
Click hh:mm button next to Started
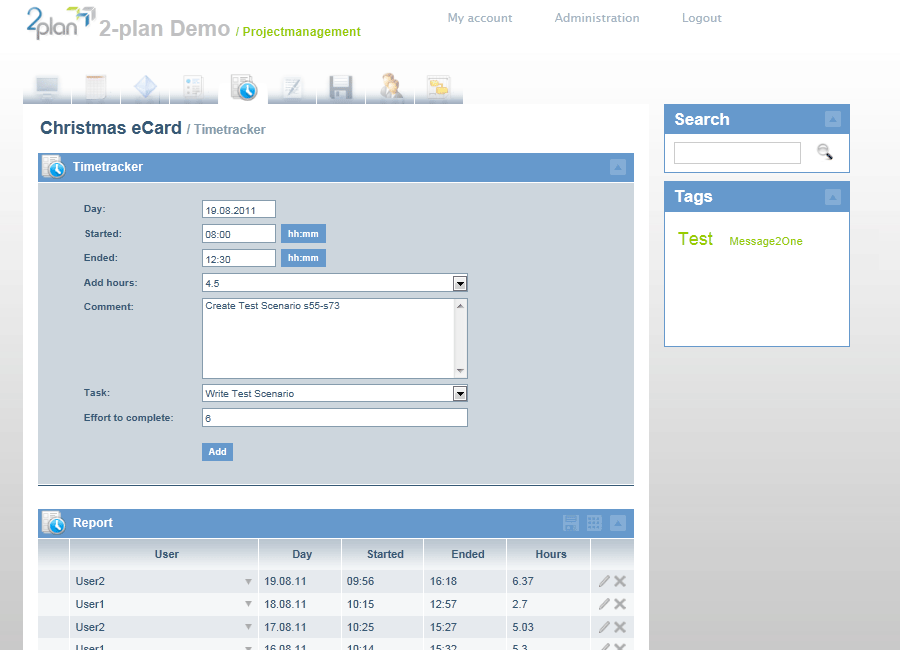tap(303, 234)
